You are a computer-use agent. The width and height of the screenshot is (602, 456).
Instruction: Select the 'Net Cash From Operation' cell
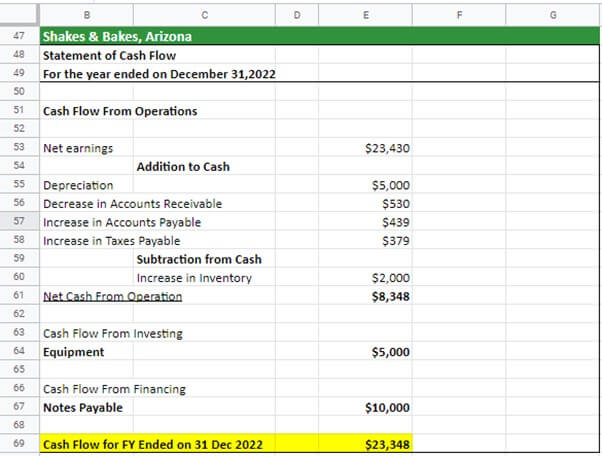[x=112, y=296]
